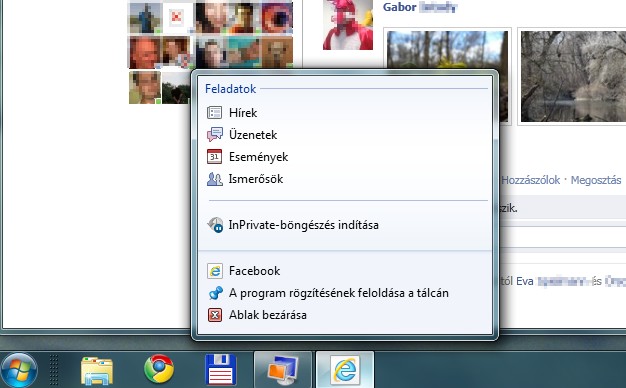Click the pinned Internet Explorer taskbar button
The image size is (626, 388).
345,370
